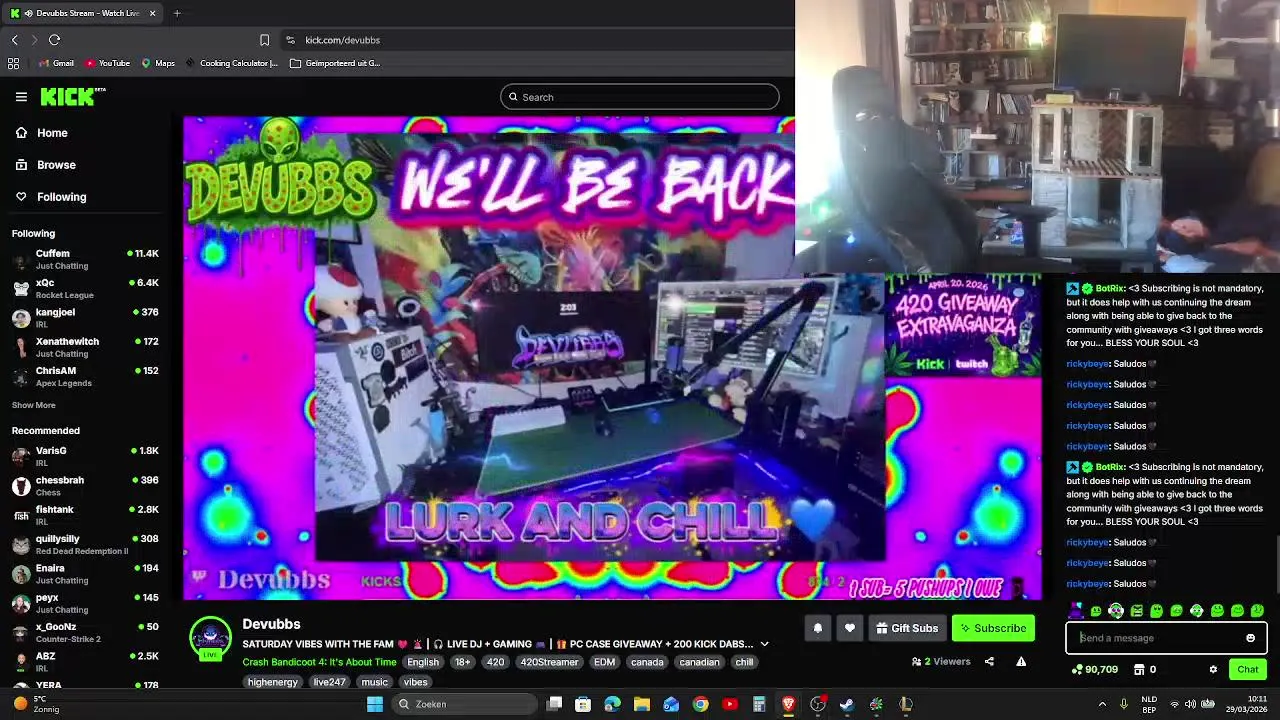This screenshot has width=1280, height=720.
Task: Select Xenathewitch in the Following list
Action: [x=85, y=347]
